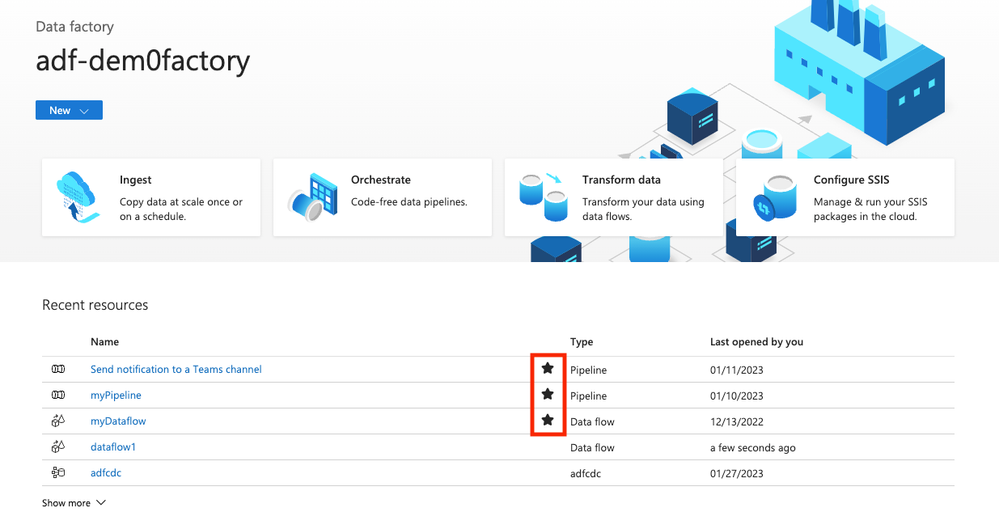The width and height of the screenshot is (999, 529).
Task: Select the 01/11/2023 date cell
Action: click(737, 370)
